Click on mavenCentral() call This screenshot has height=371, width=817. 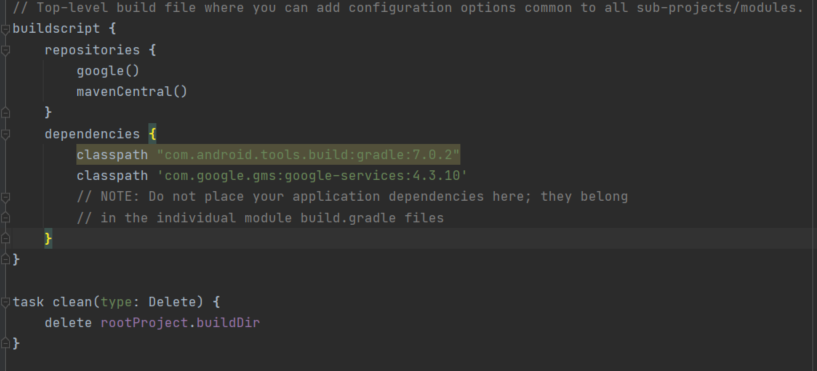[x=132, y=92]
